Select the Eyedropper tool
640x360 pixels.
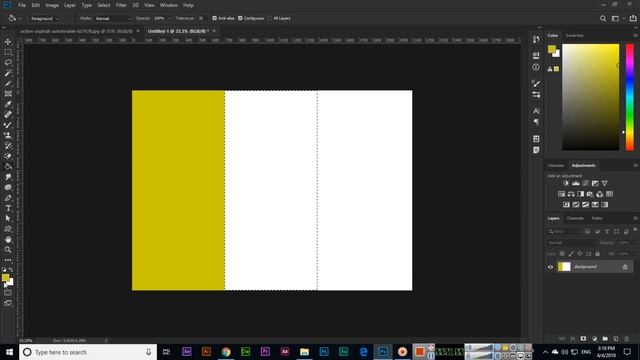coord(8,104)
